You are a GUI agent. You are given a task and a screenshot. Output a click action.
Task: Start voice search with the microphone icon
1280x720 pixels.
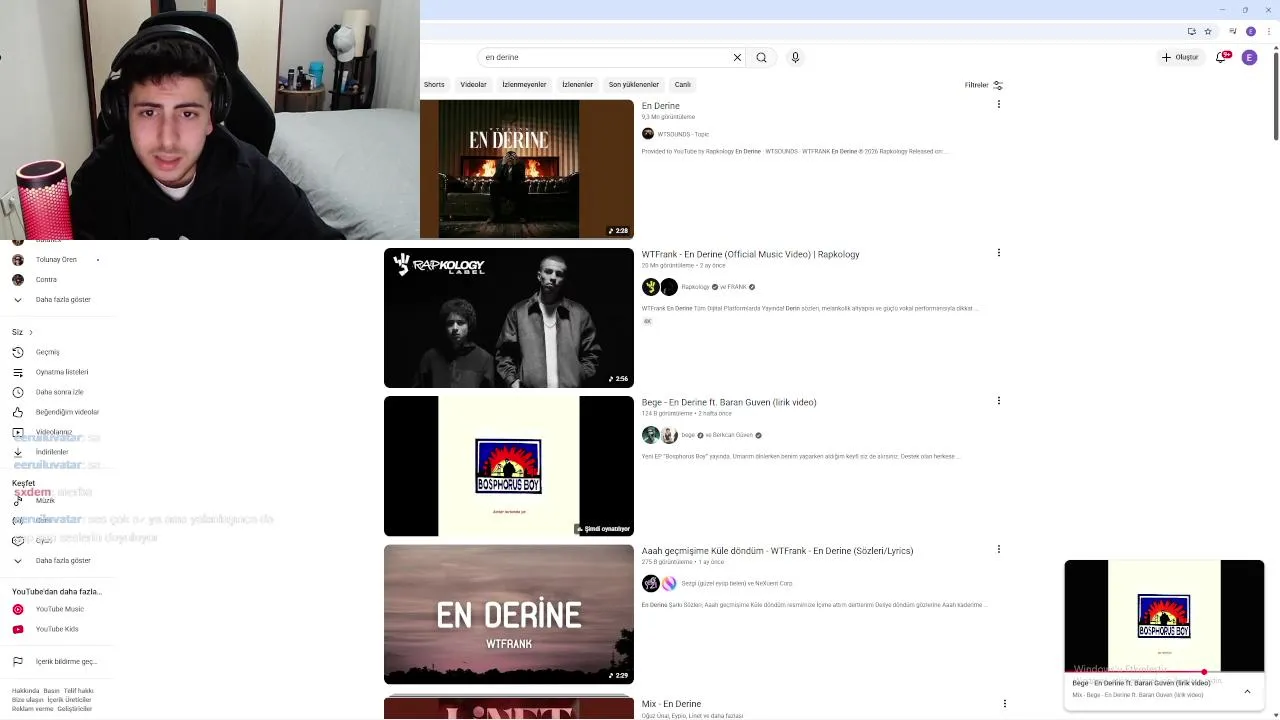(x=795, y=58)
